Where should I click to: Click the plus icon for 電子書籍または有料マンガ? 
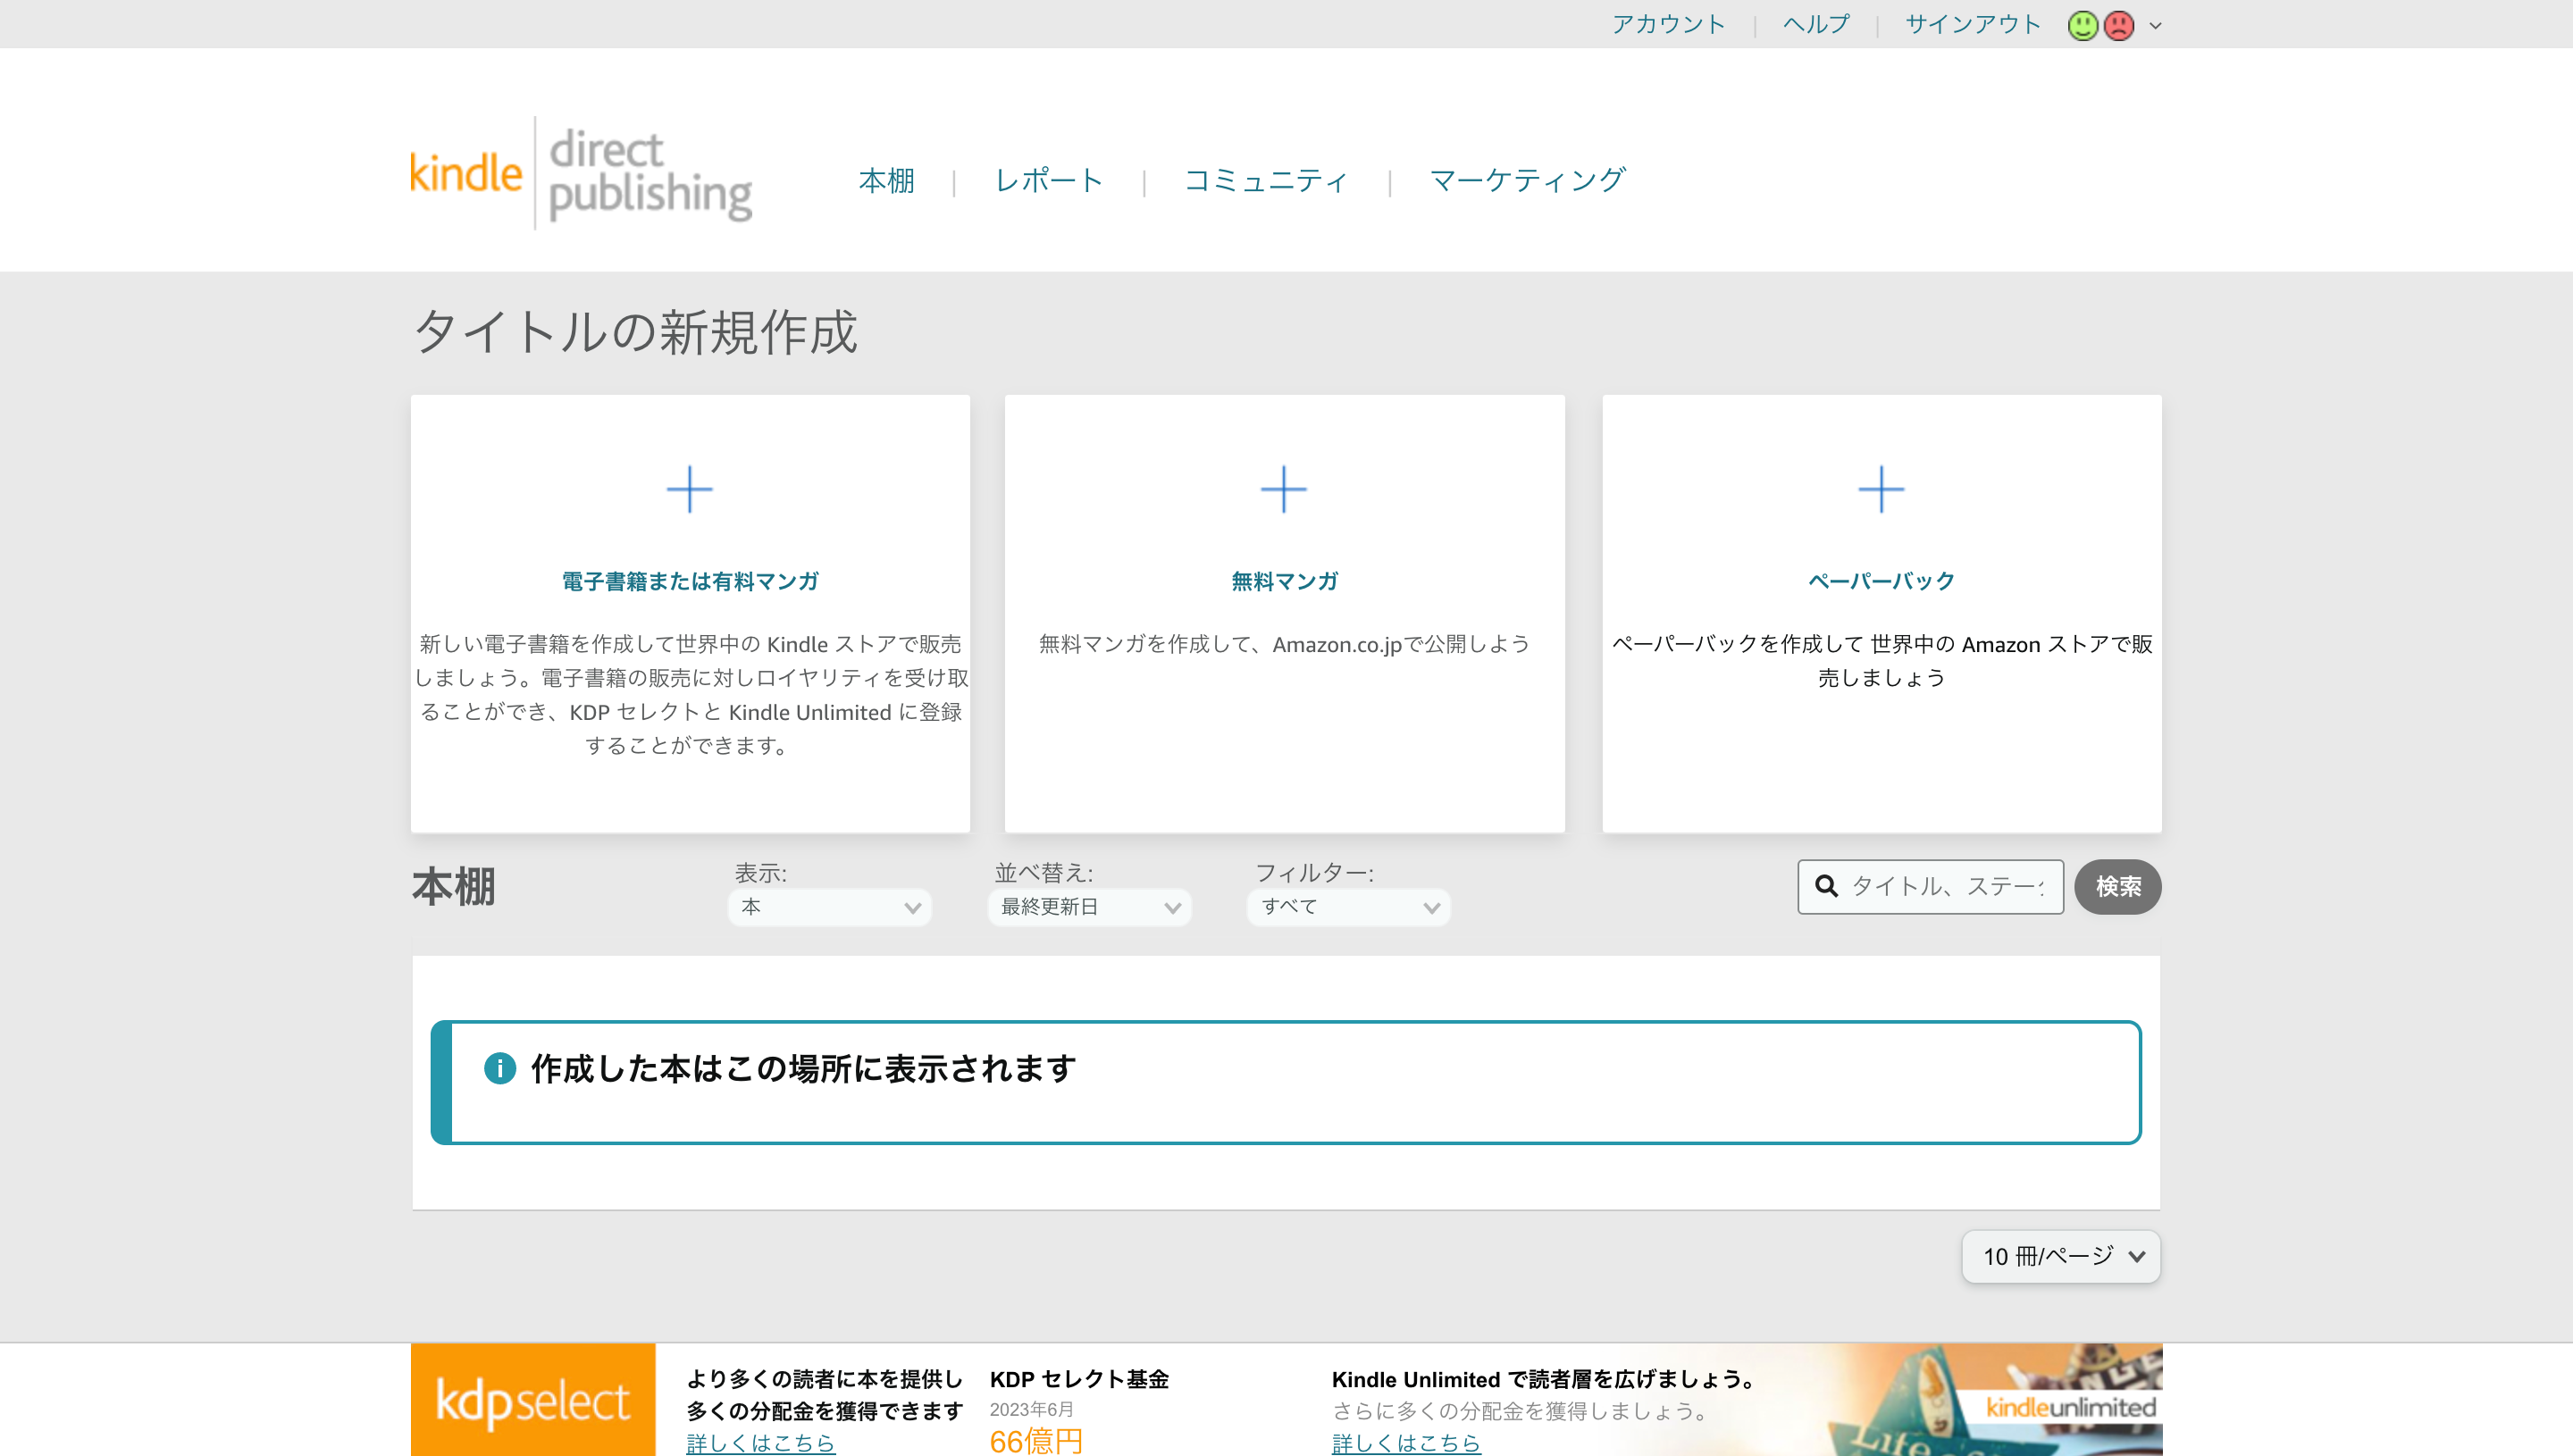(x=689, y=489)
